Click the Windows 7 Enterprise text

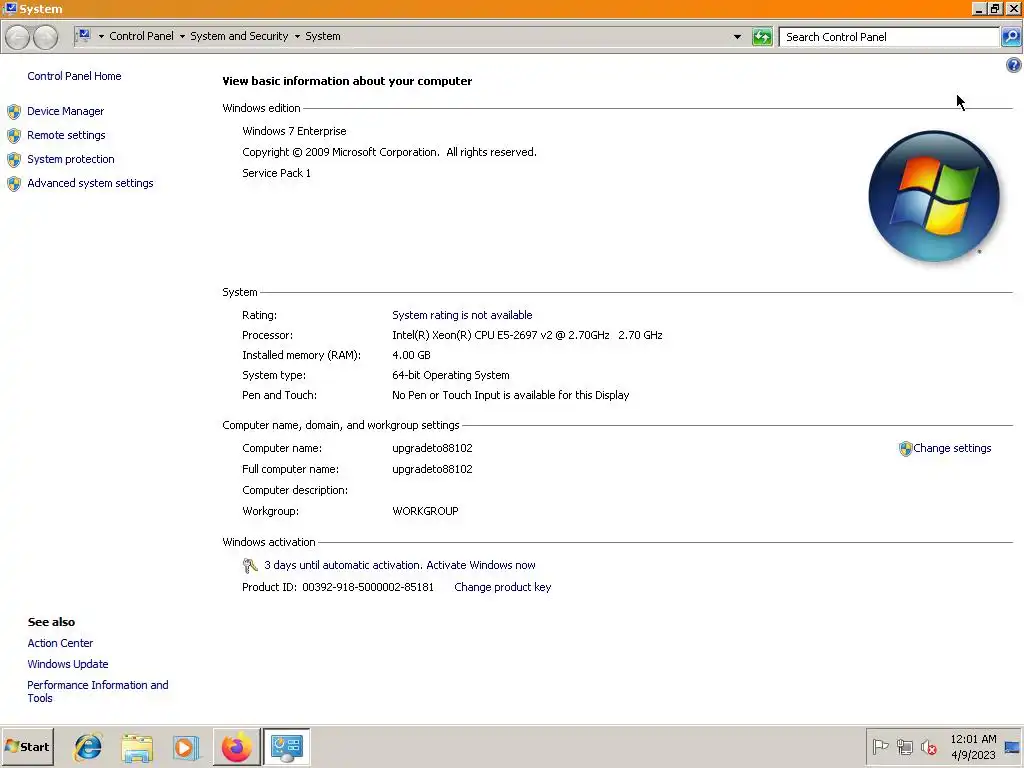(x=294, y=131)
